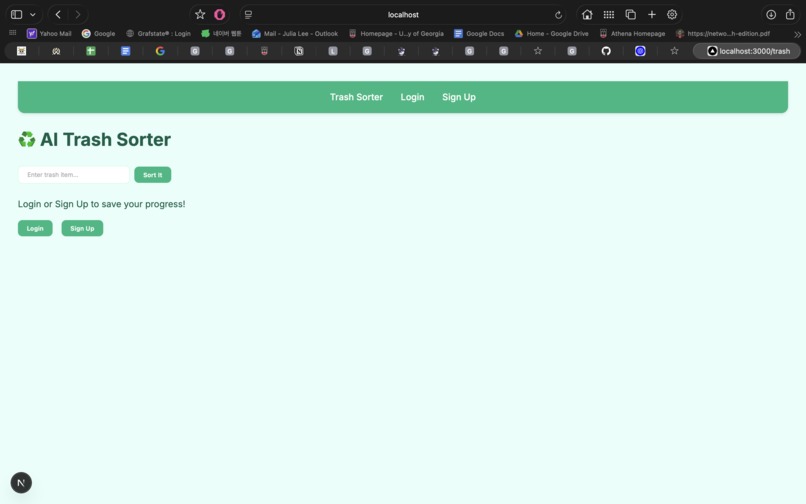Screen dimensions: 806x504
Task: Switch to the blue document icon tab
Action: click(125, 51)
